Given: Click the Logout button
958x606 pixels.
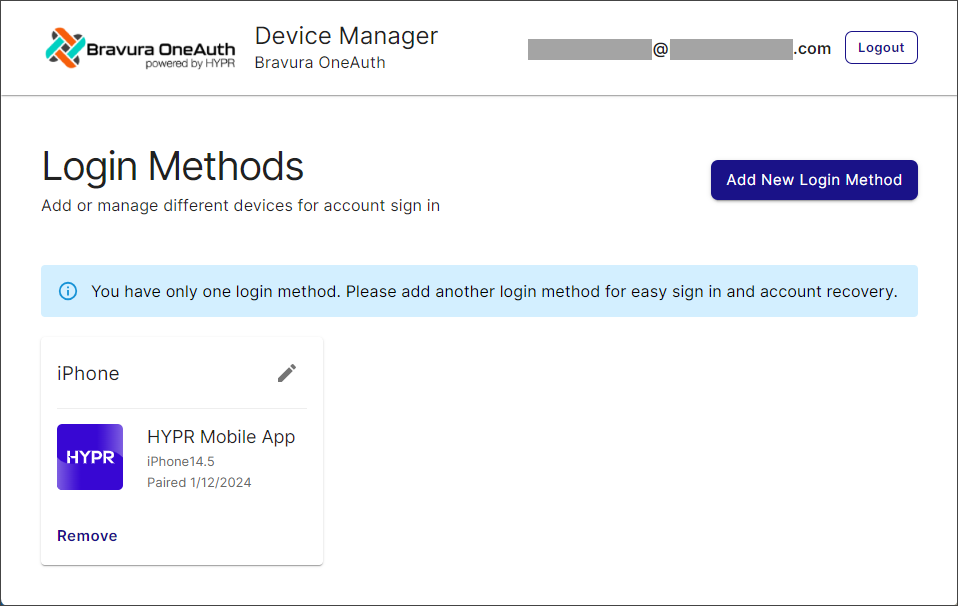Looking at the screenshot, I should (881, 47).
